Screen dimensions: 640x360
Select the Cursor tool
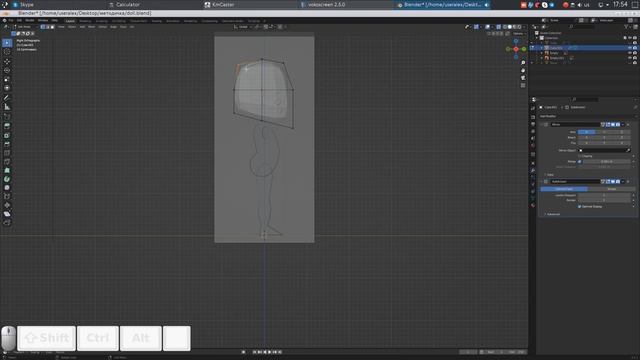click(7, 52)
